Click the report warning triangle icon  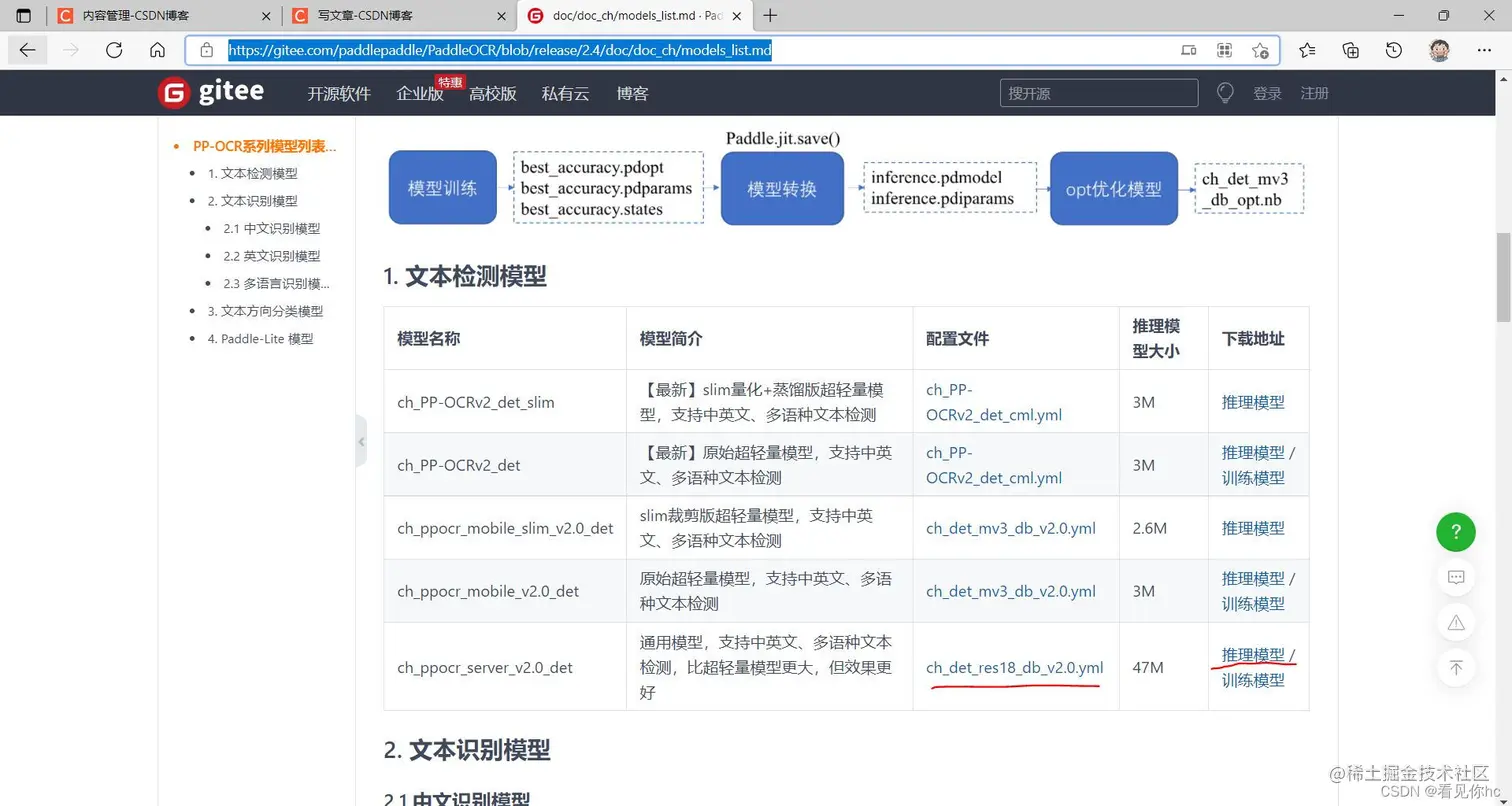point(1456,622)
